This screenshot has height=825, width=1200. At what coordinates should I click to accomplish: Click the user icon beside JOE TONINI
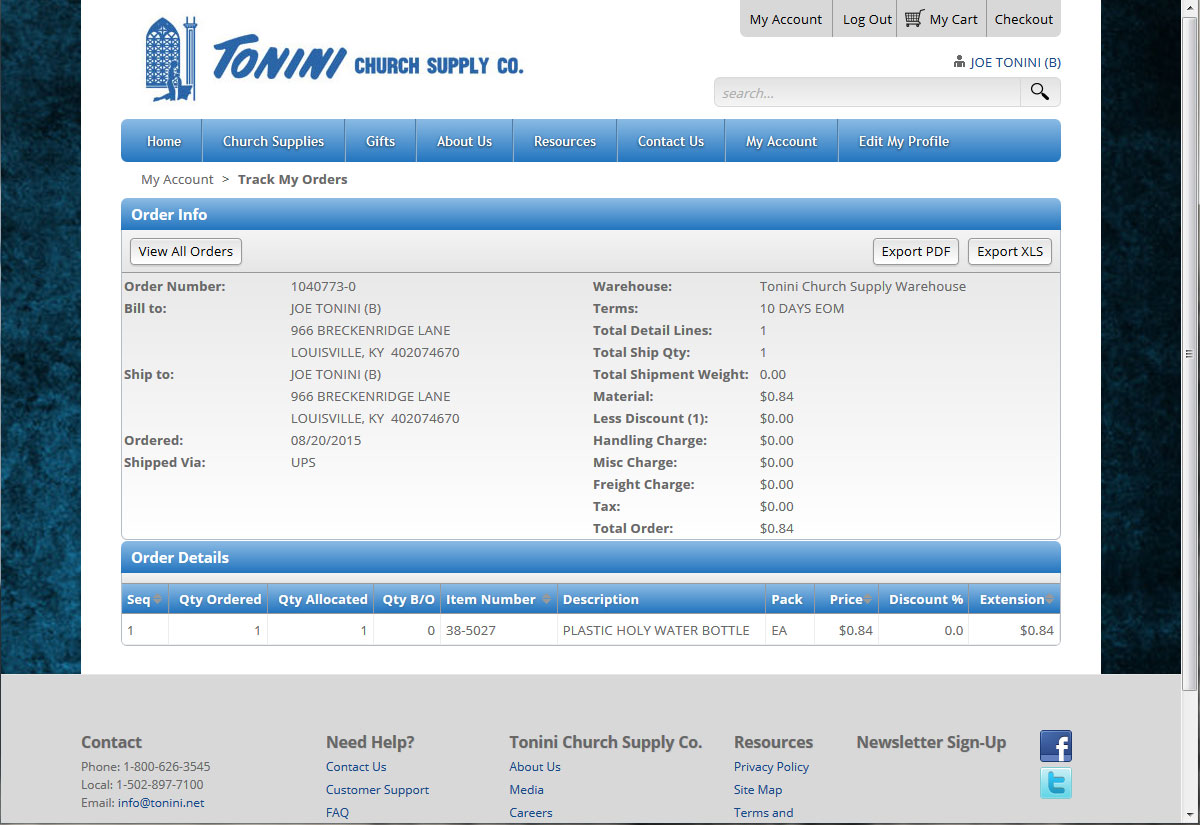pos(960,62)
